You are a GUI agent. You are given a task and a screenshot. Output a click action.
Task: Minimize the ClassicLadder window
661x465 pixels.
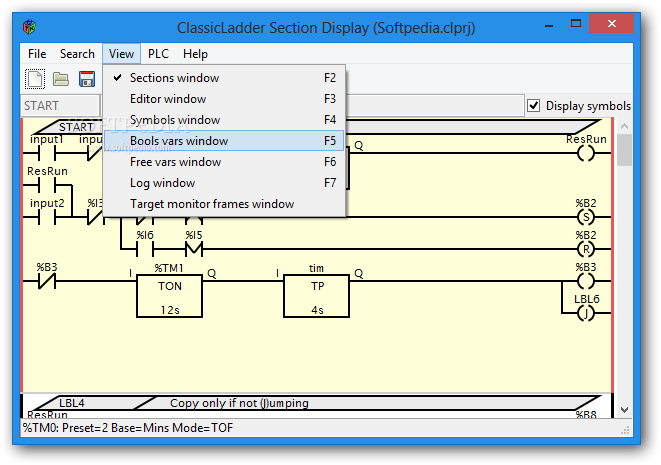[549, 24]
